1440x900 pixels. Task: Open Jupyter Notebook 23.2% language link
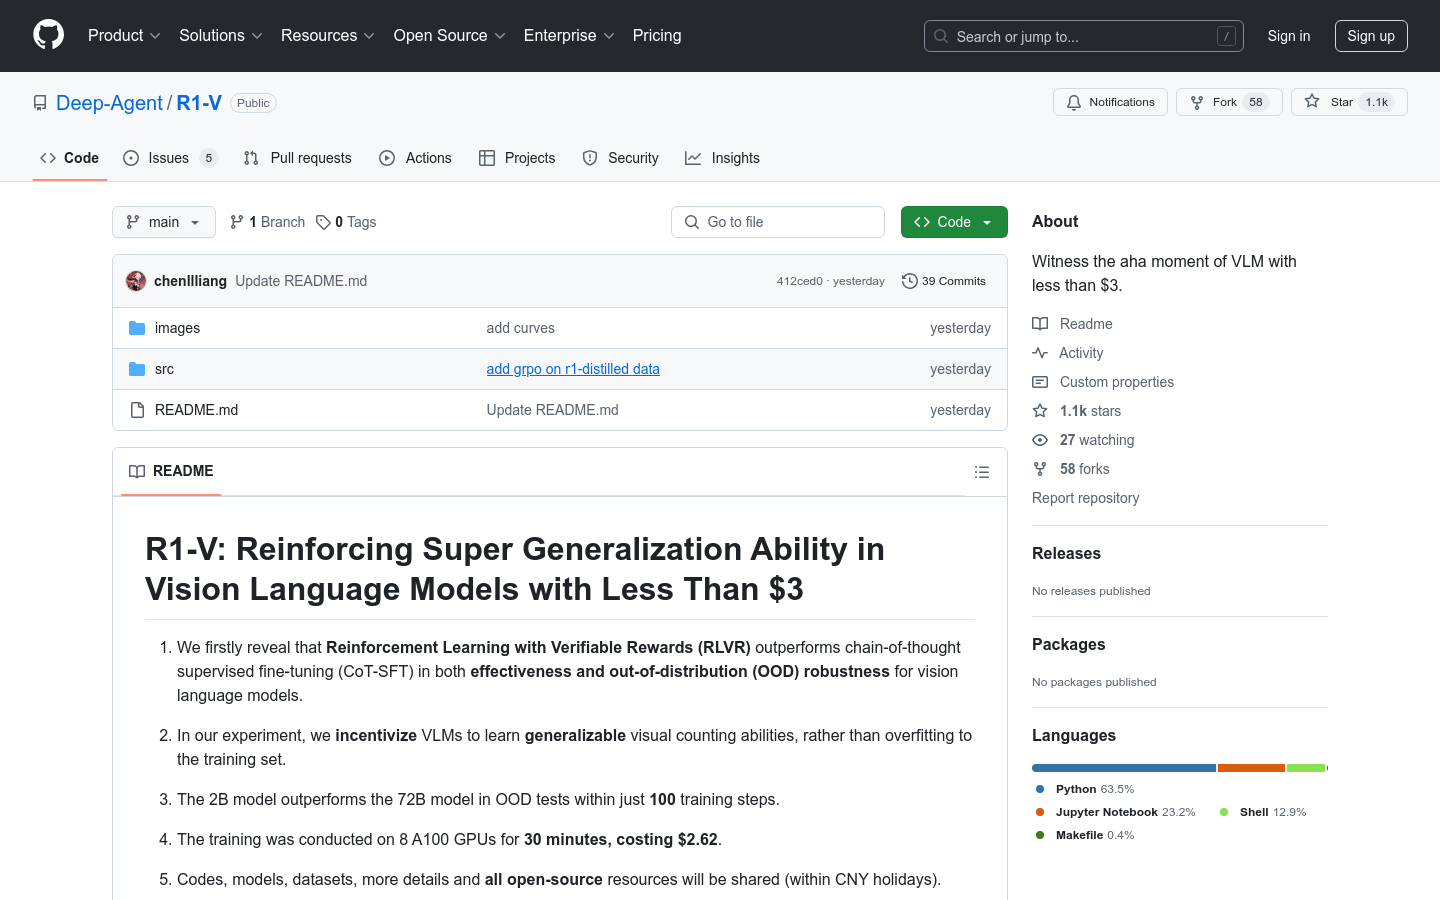coord(1115,812)
